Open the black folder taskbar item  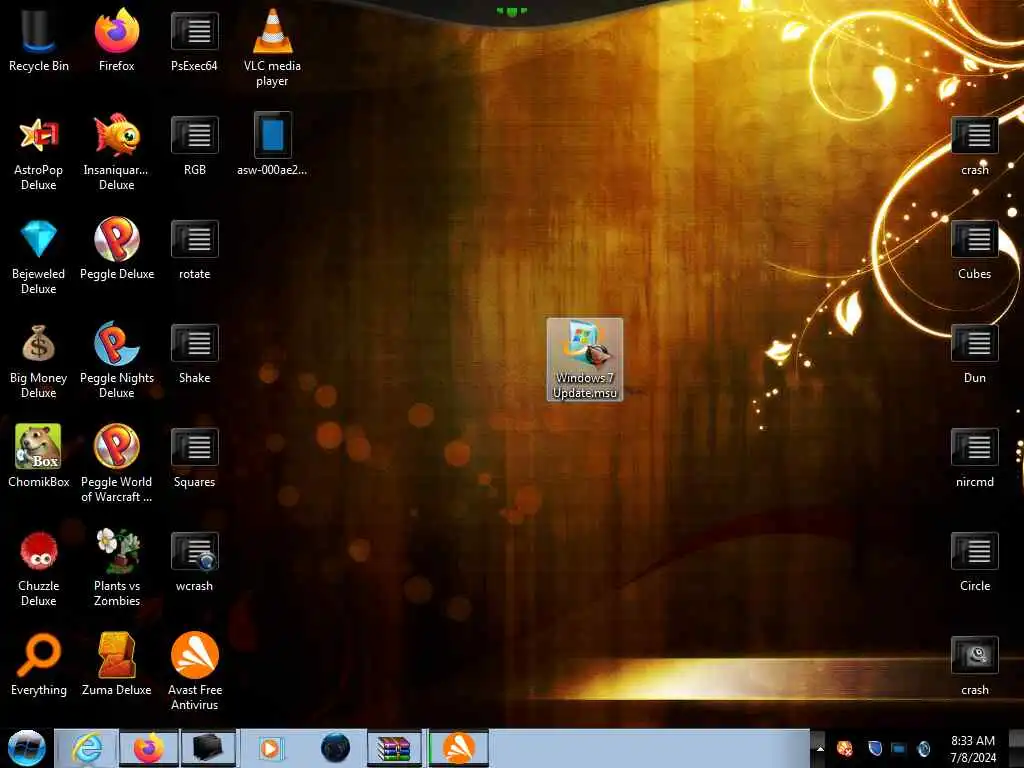(208, 748)
